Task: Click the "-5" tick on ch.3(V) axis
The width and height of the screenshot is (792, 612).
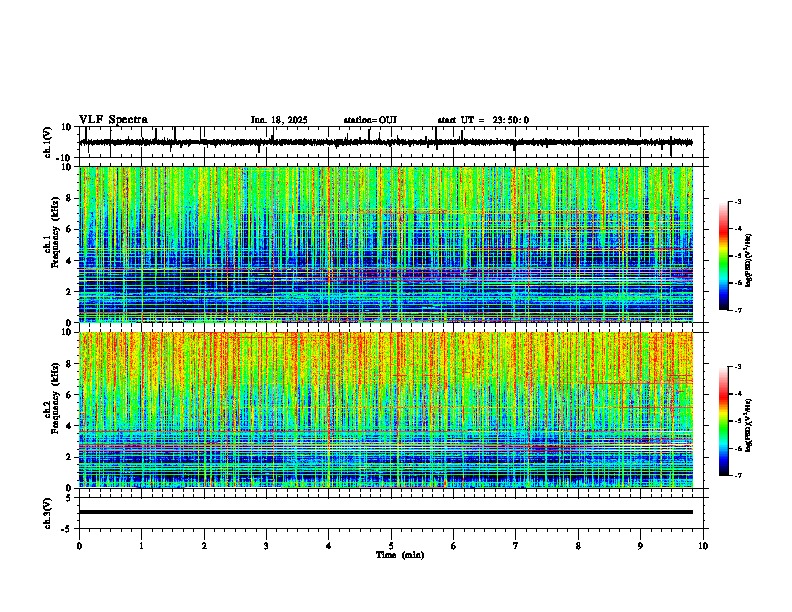Action: coord(67,529)
